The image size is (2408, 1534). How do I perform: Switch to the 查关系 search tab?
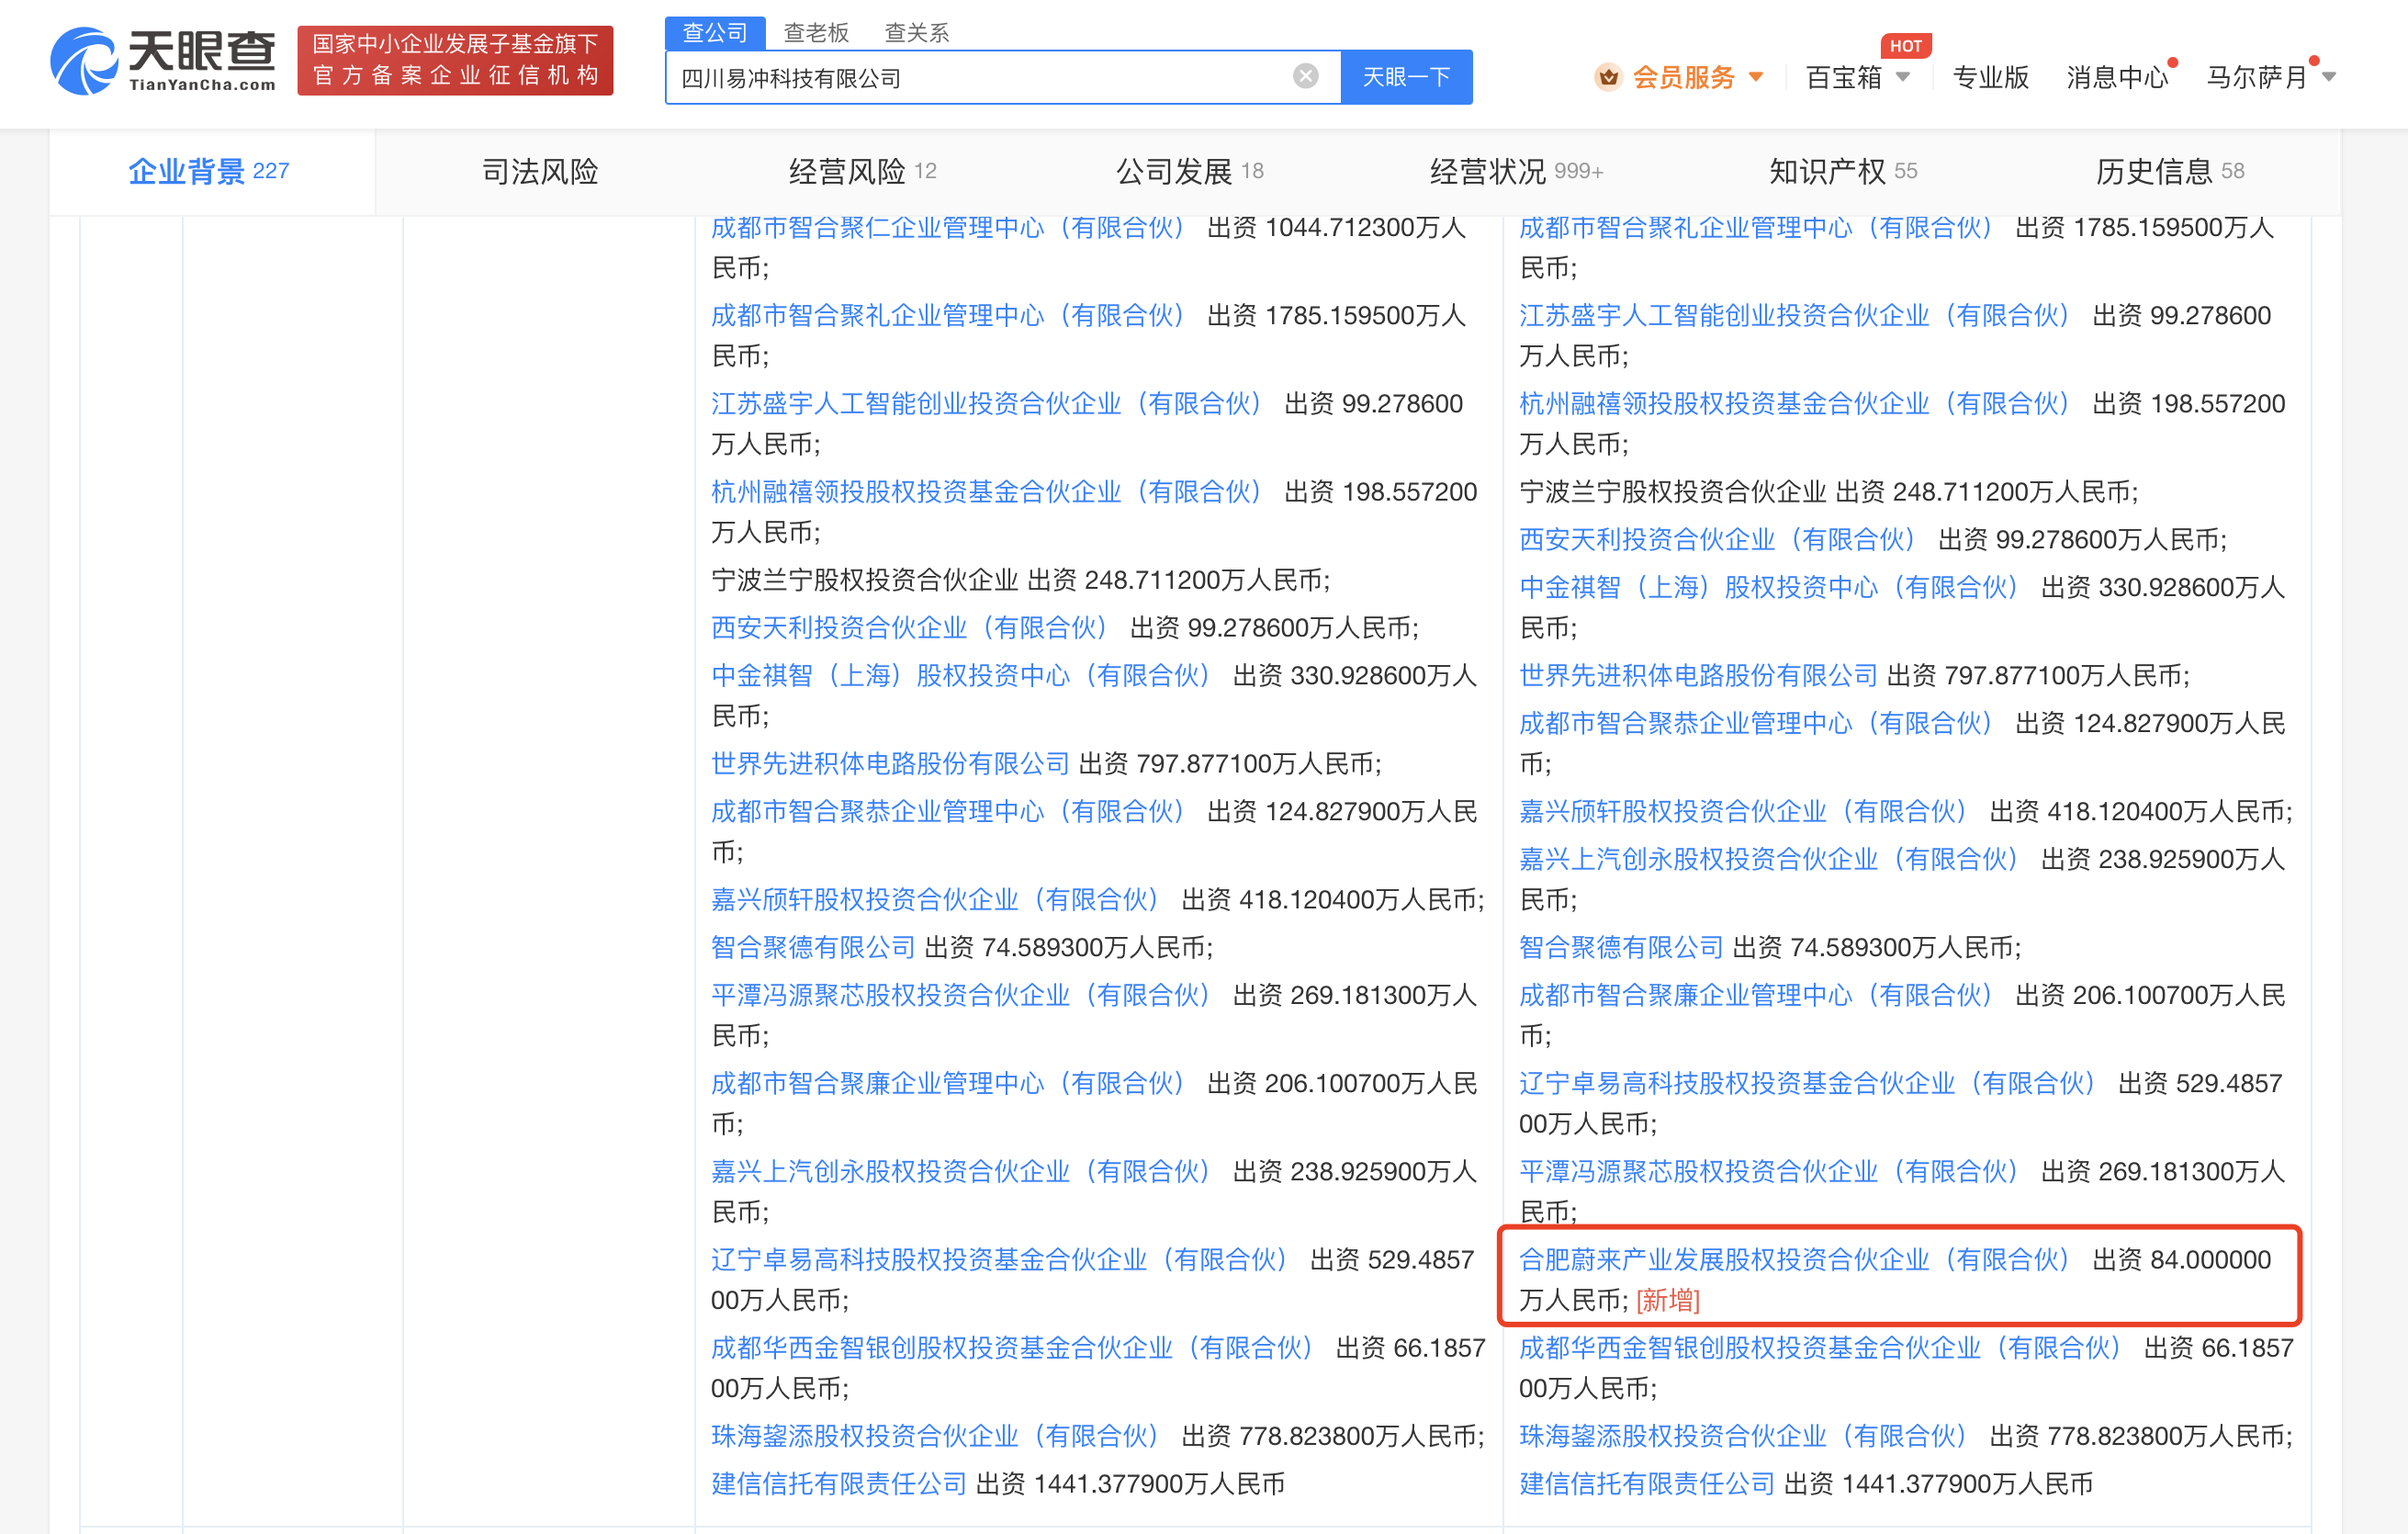tap(917, 32)
